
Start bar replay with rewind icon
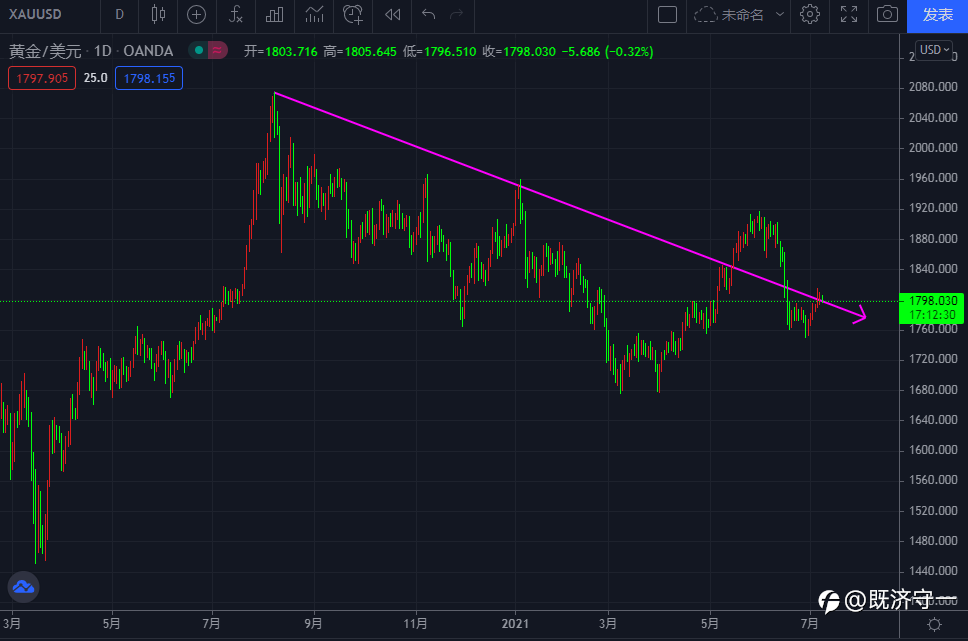point(393,14)
